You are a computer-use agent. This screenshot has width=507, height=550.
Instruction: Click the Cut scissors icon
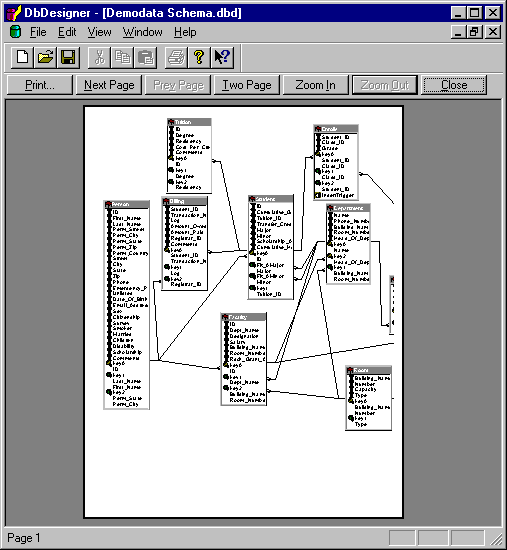click(x=99, y=57)
